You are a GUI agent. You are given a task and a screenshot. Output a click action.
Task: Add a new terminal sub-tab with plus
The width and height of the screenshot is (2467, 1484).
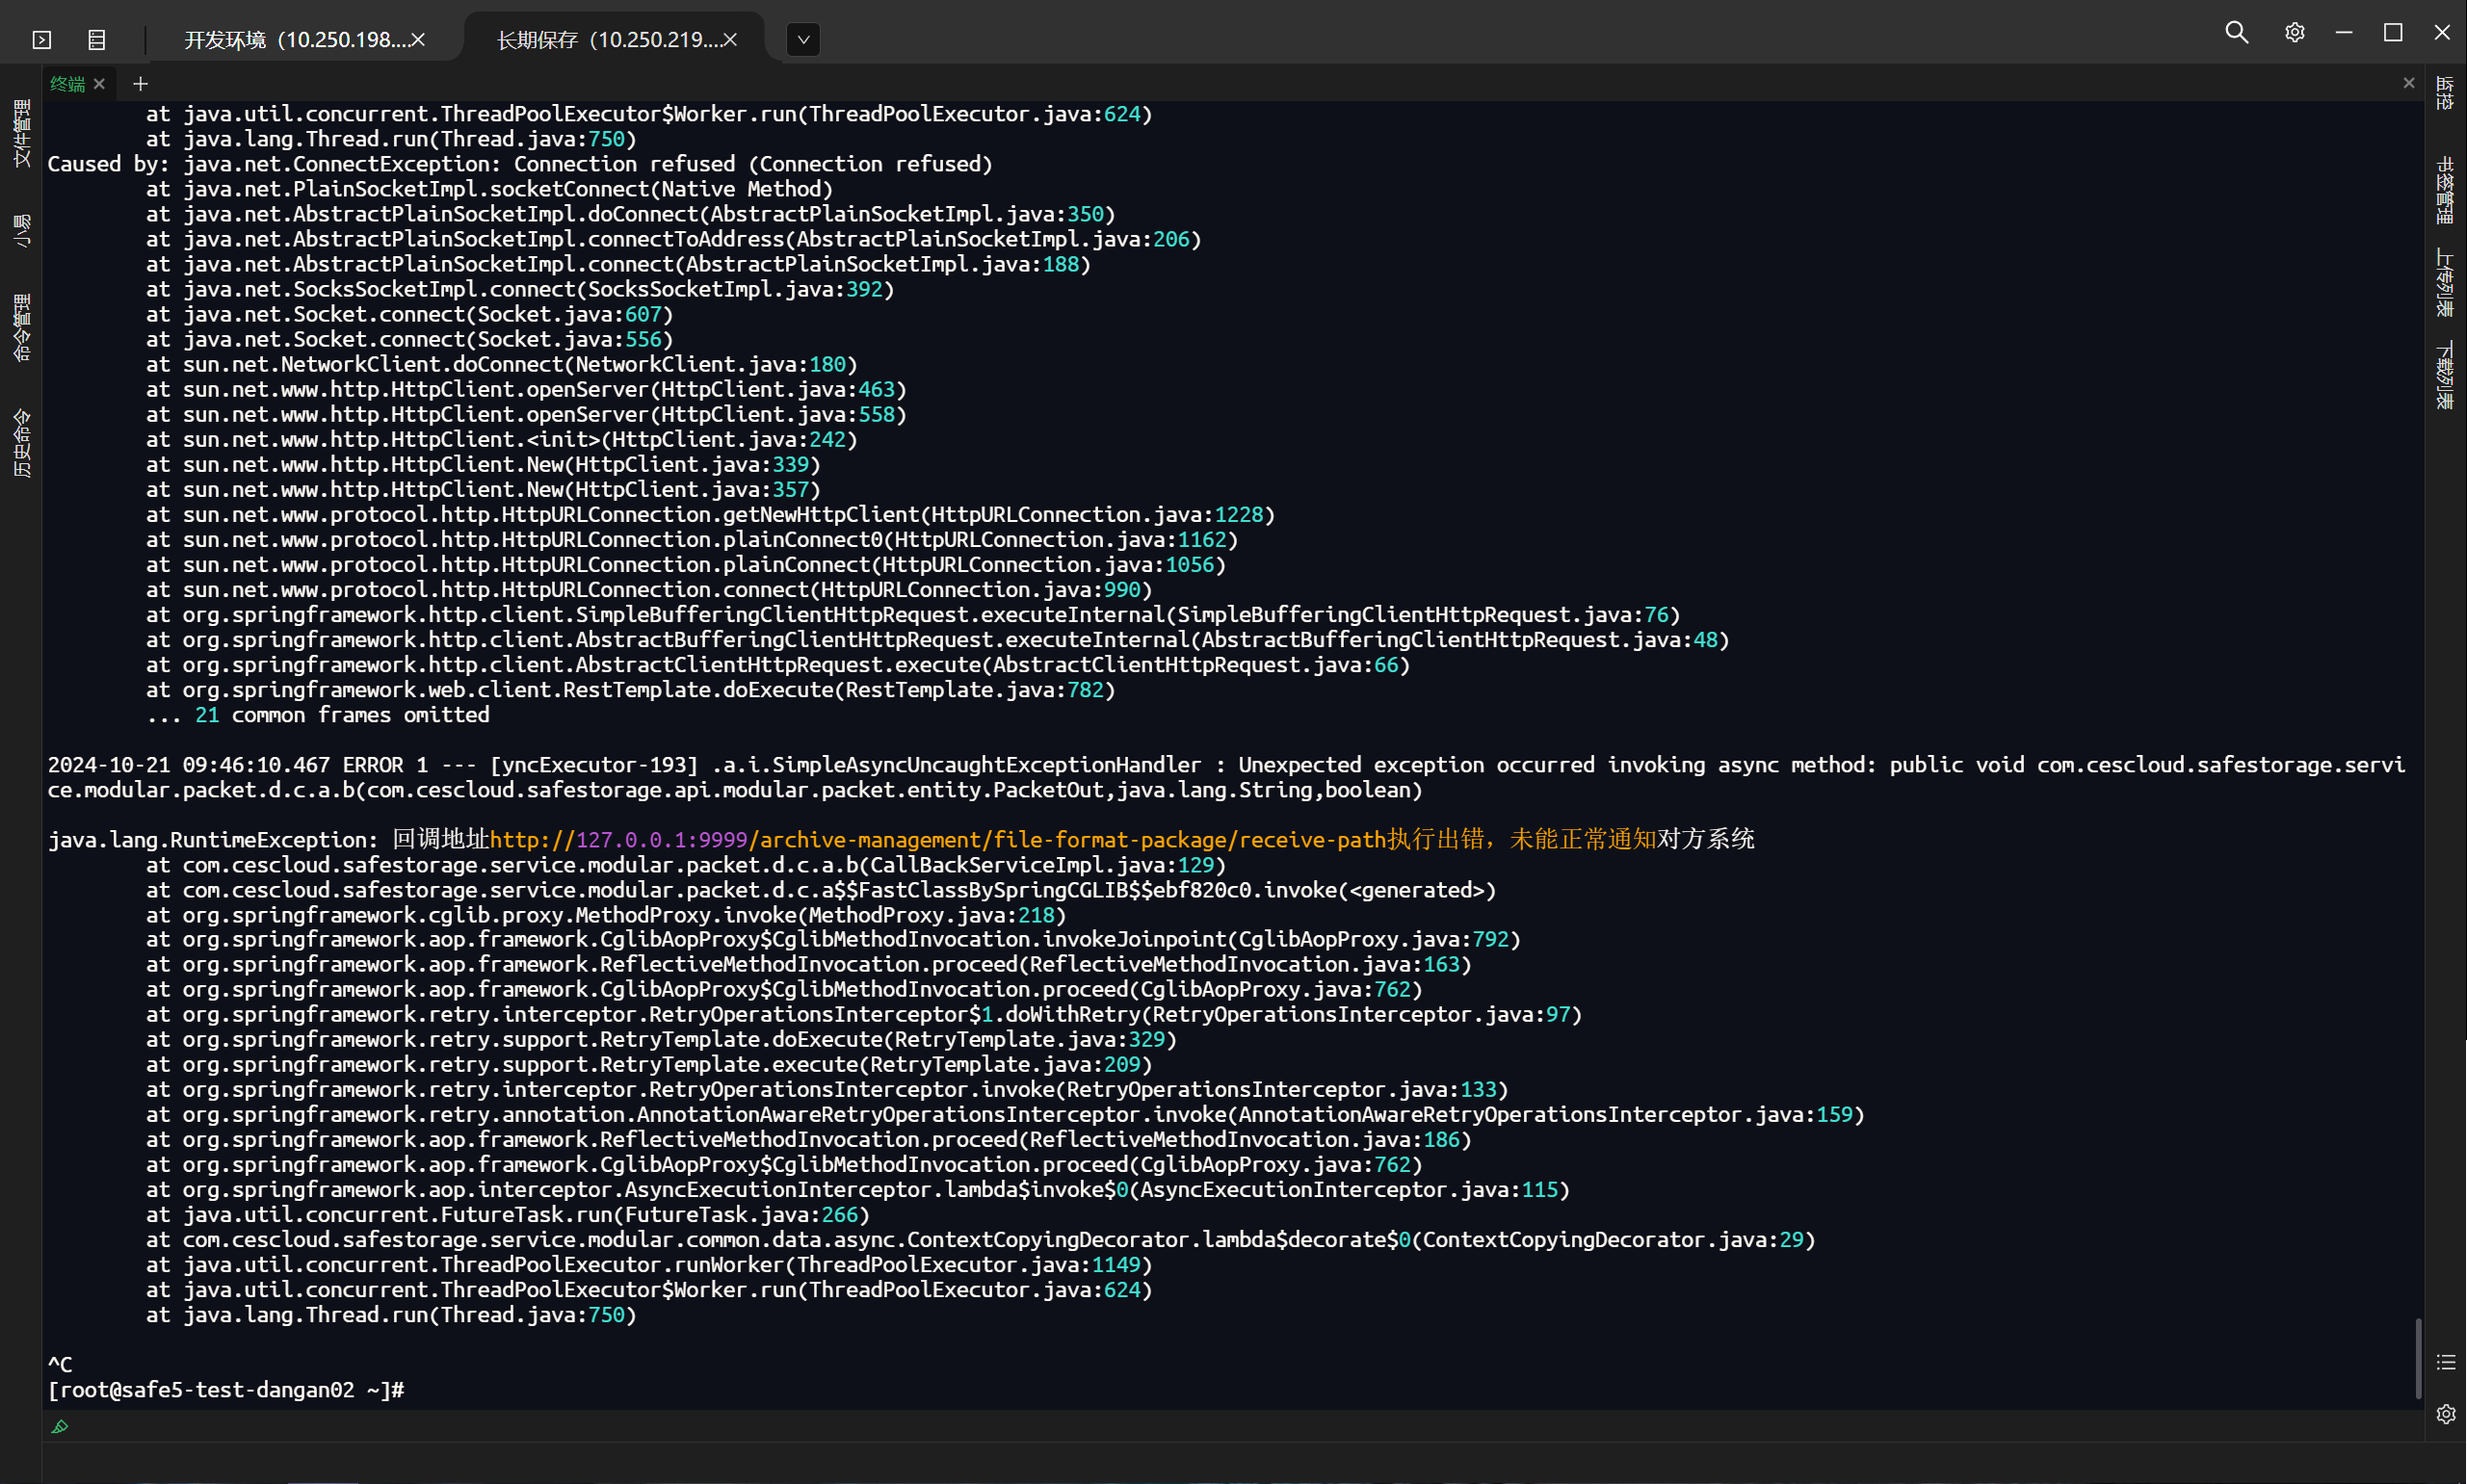pos(140,84)
